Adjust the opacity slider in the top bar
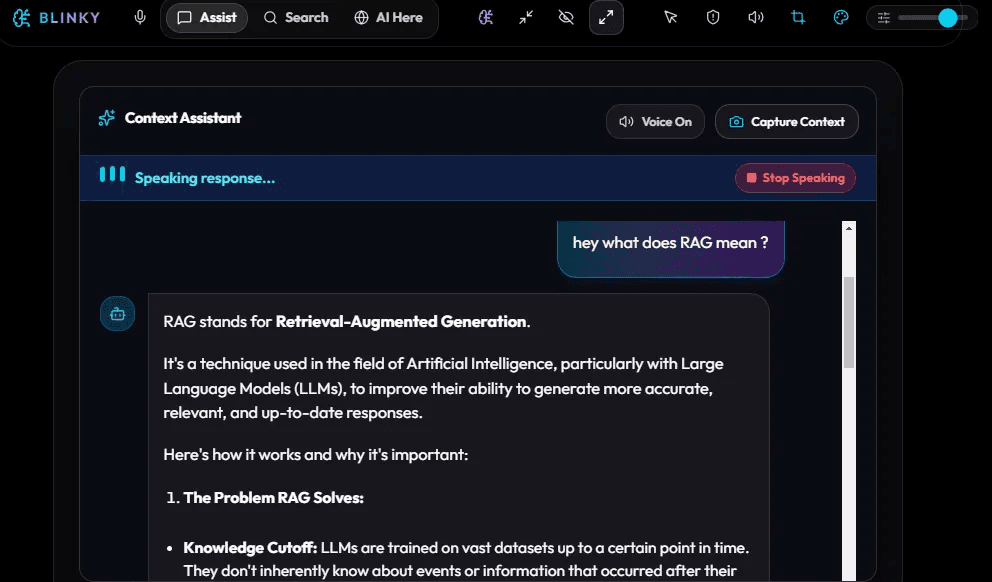 (933, 18)
